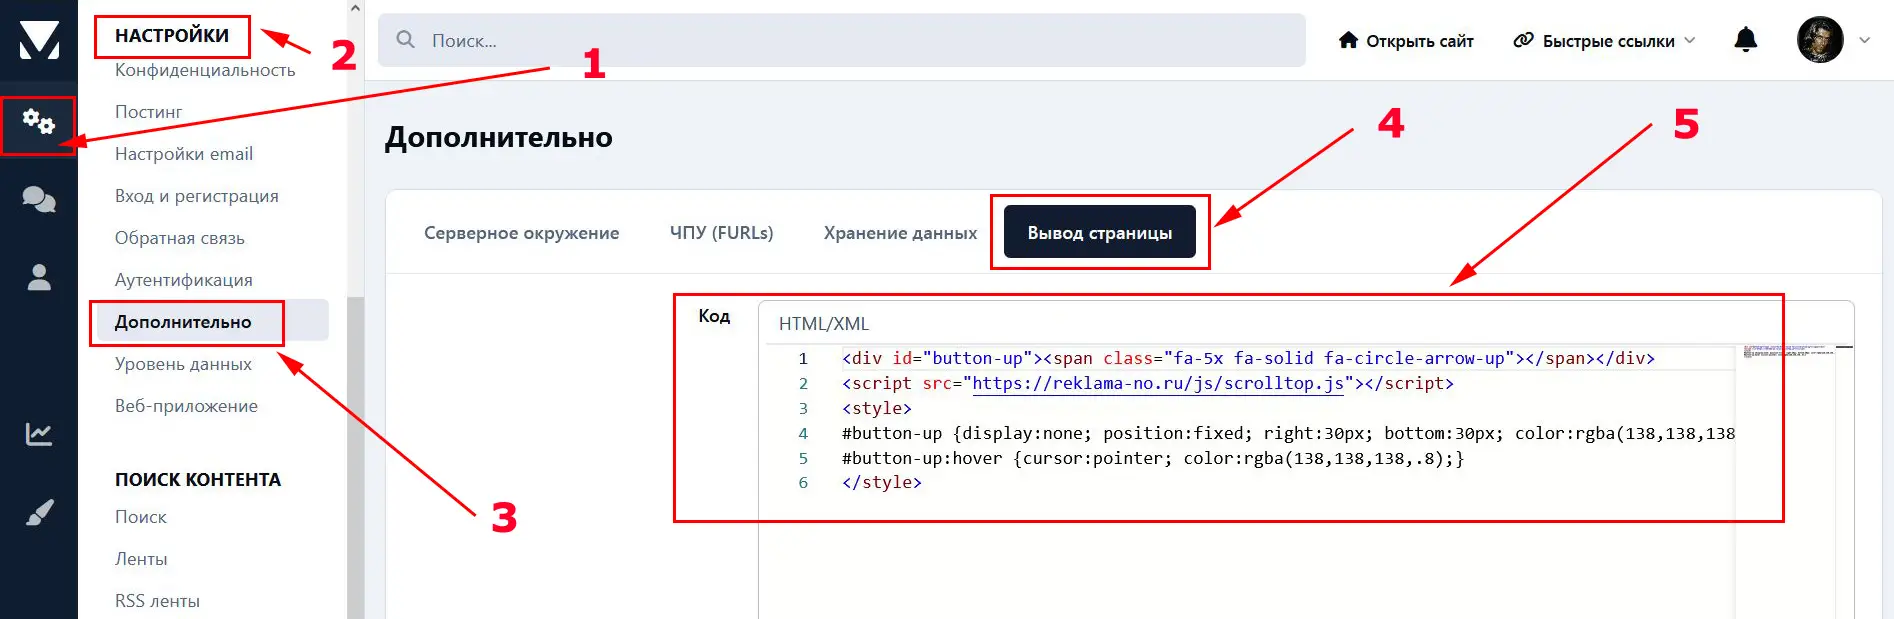Click the ПОИСК КОНТЕНТА section heading
1894x619 pixels.
click(x=198, y=479)
